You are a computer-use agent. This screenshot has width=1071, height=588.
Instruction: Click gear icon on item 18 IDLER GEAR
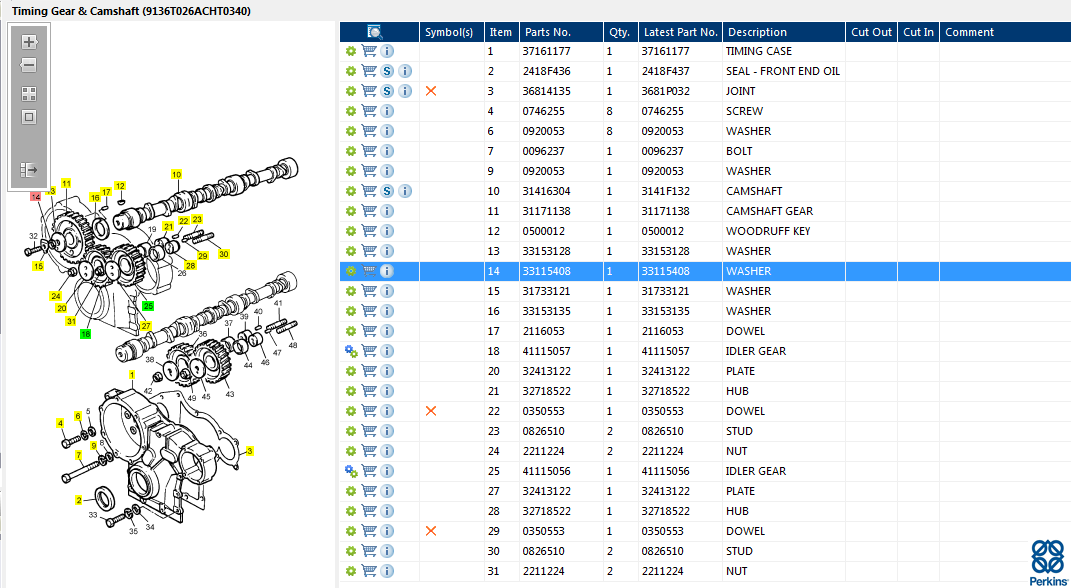(351, 351)
